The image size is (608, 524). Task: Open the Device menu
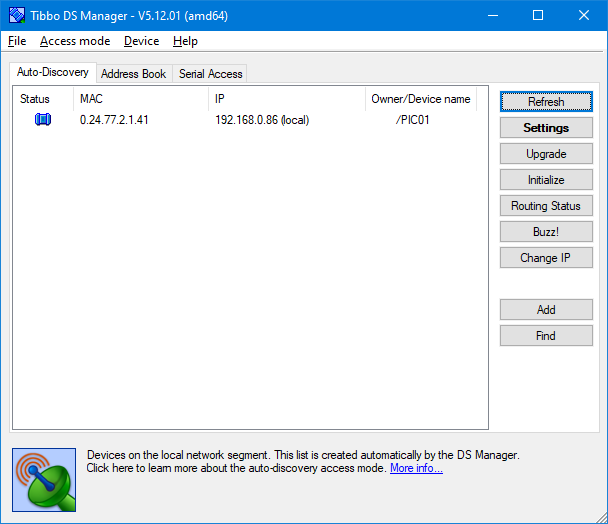coord(142,41)
